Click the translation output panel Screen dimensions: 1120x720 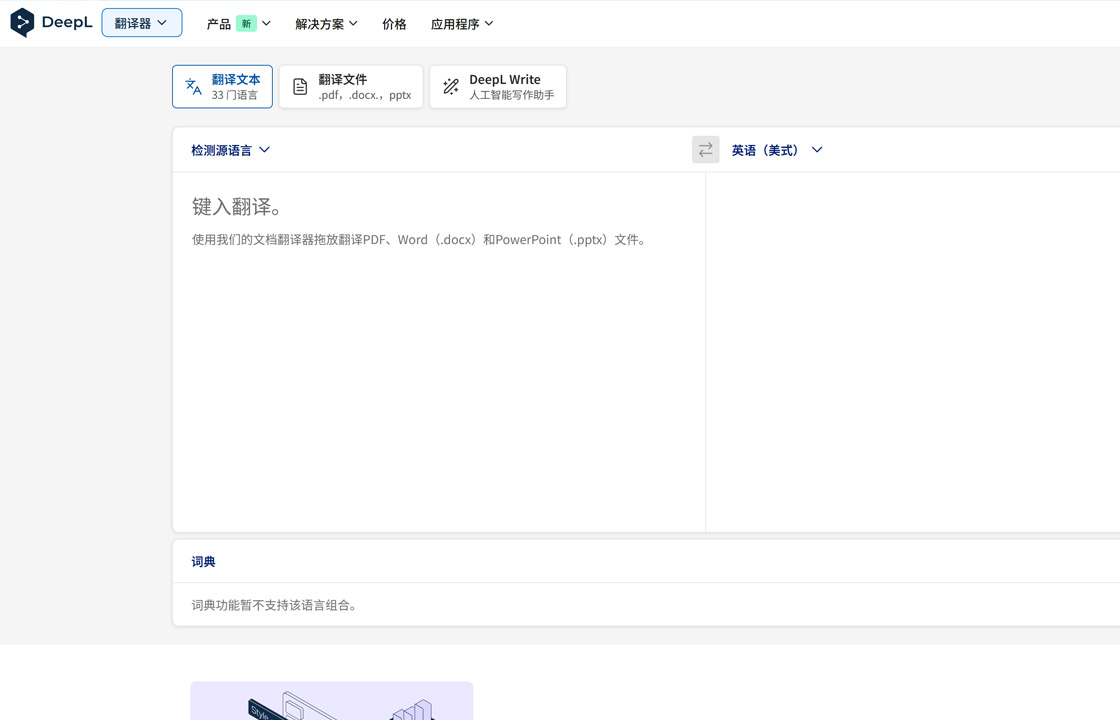[913, 351]
